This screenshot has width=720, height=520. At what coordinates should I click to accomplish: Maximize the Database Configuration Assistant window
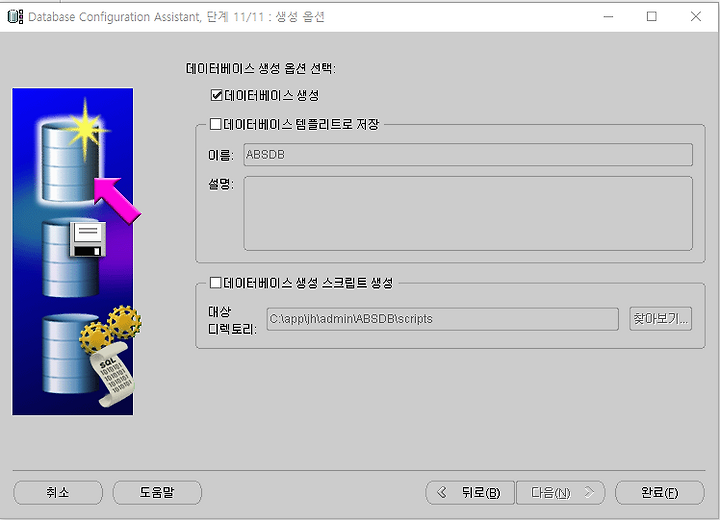click(652, 17)
